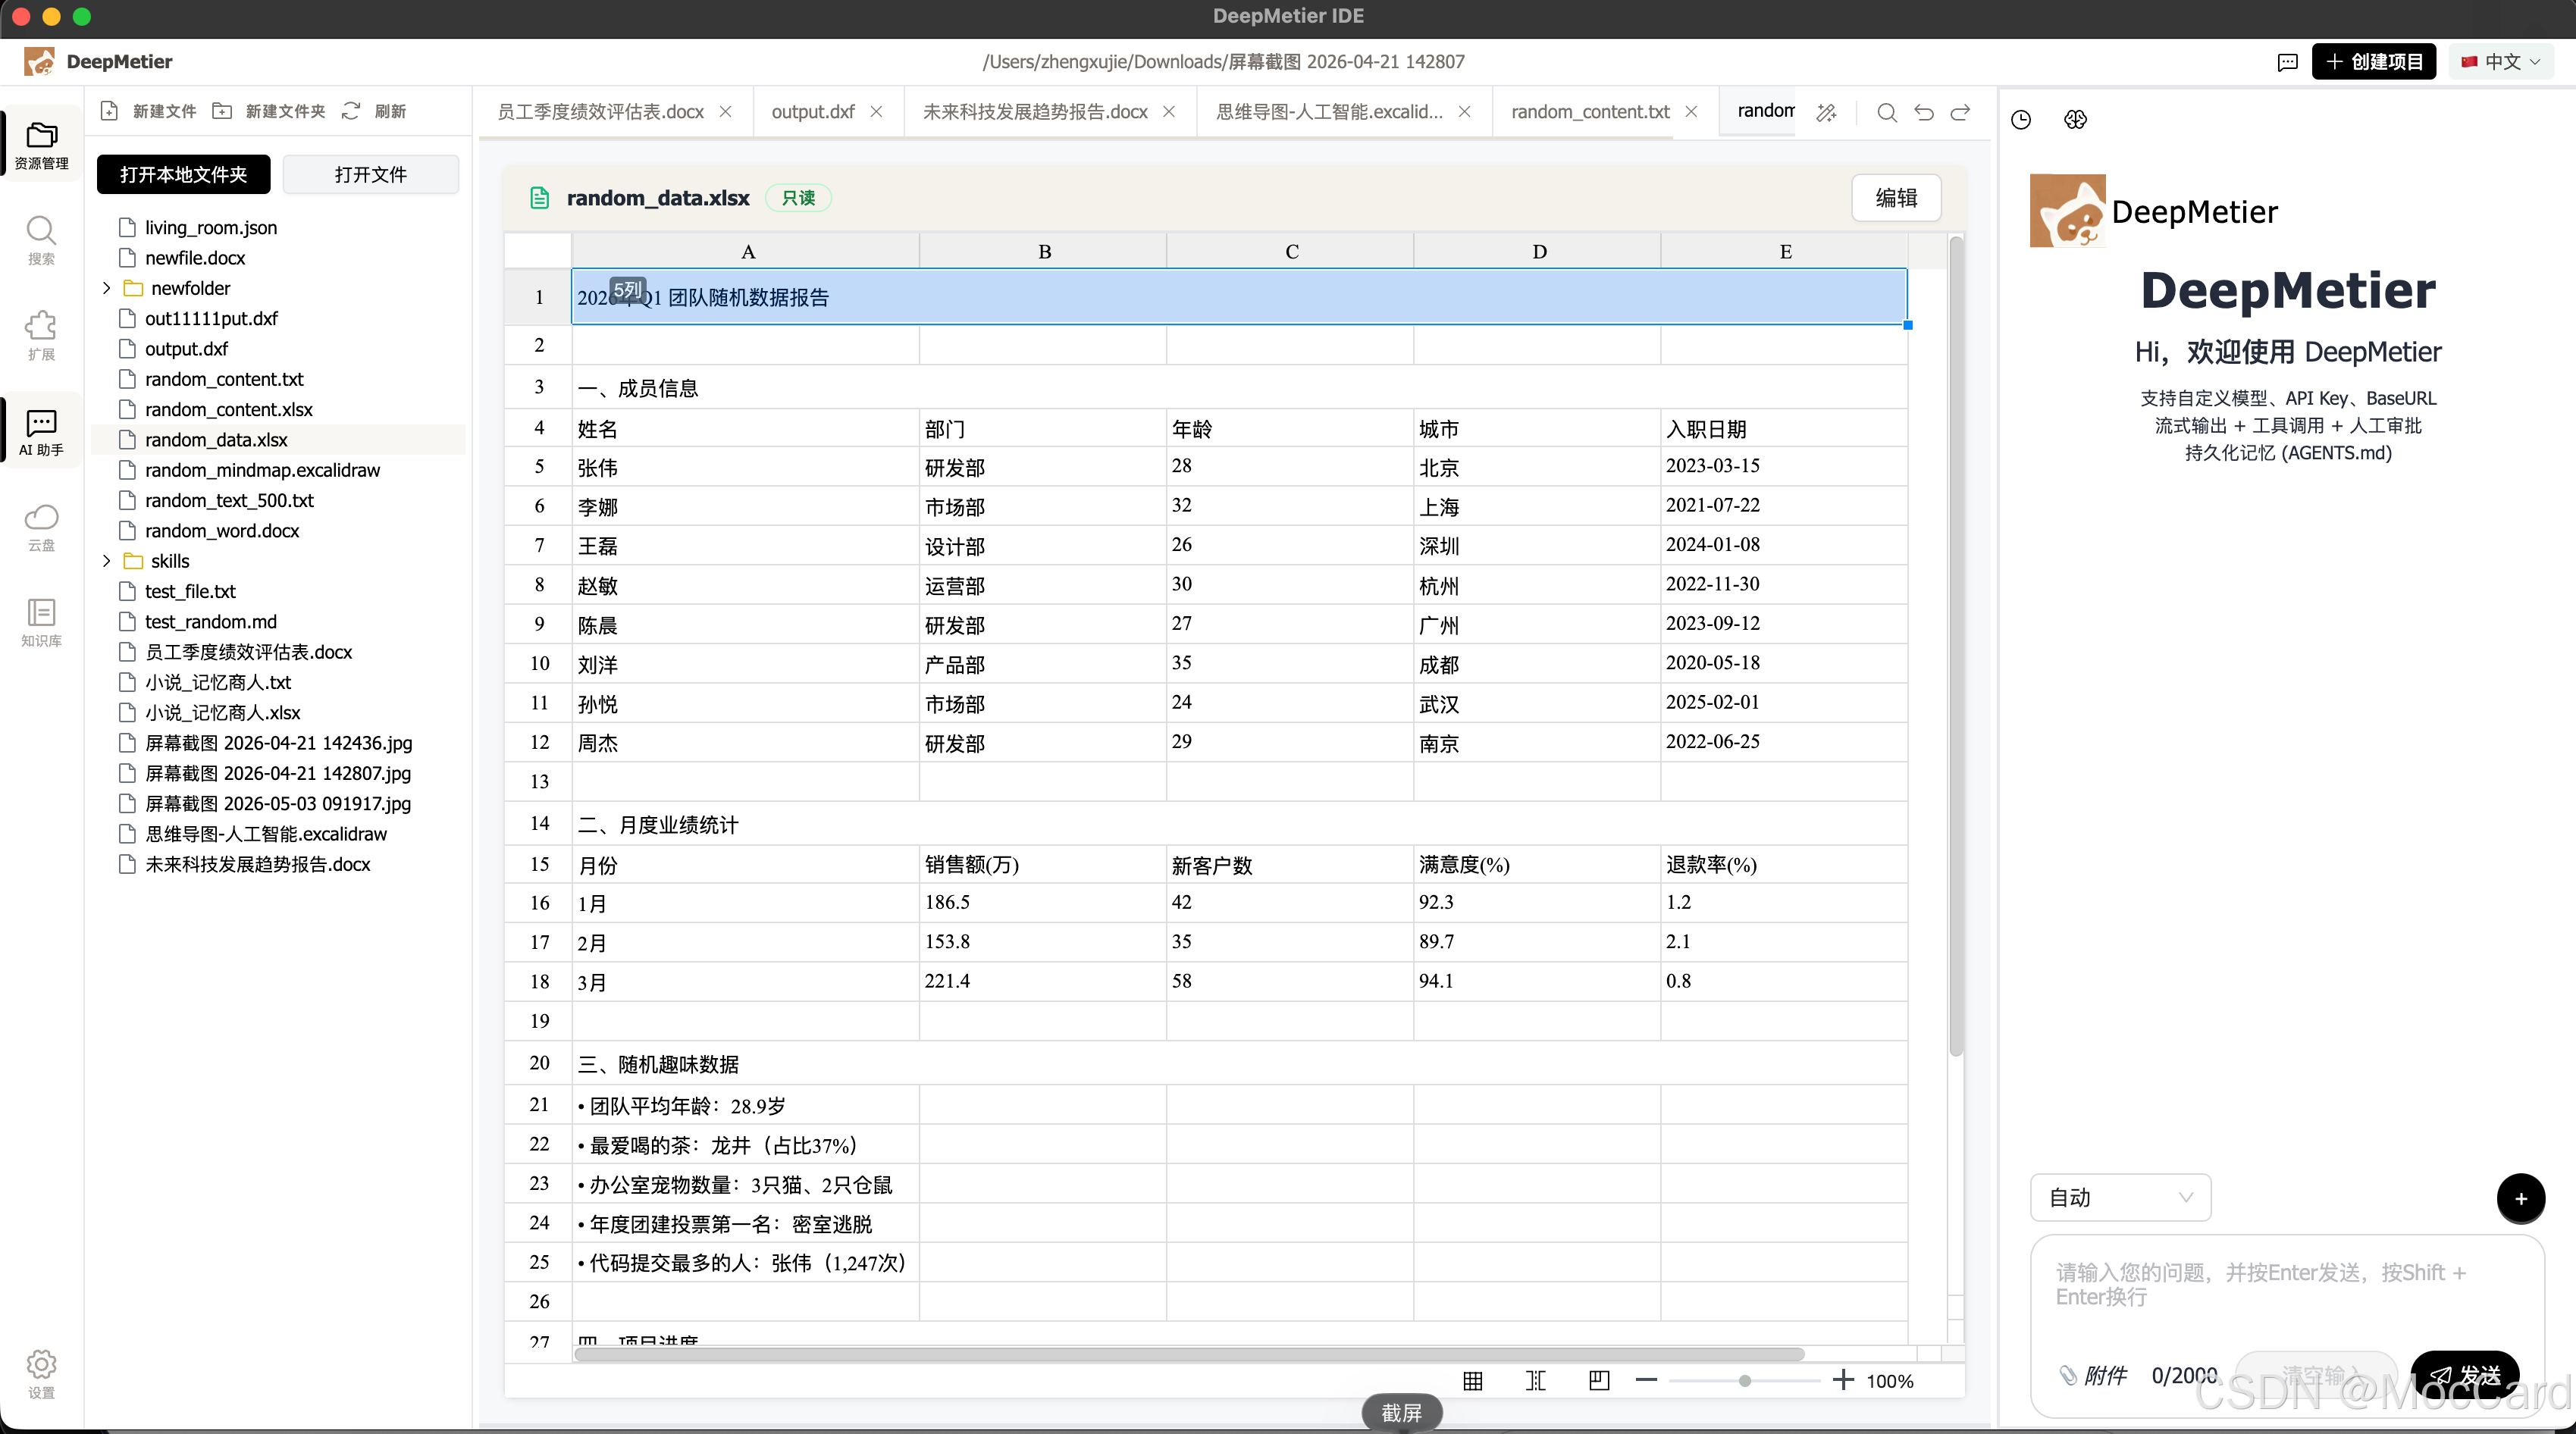2576x1434 pixels.
Task: Switch to random_content.txt tab
Action: click(x=1590, y=112)
